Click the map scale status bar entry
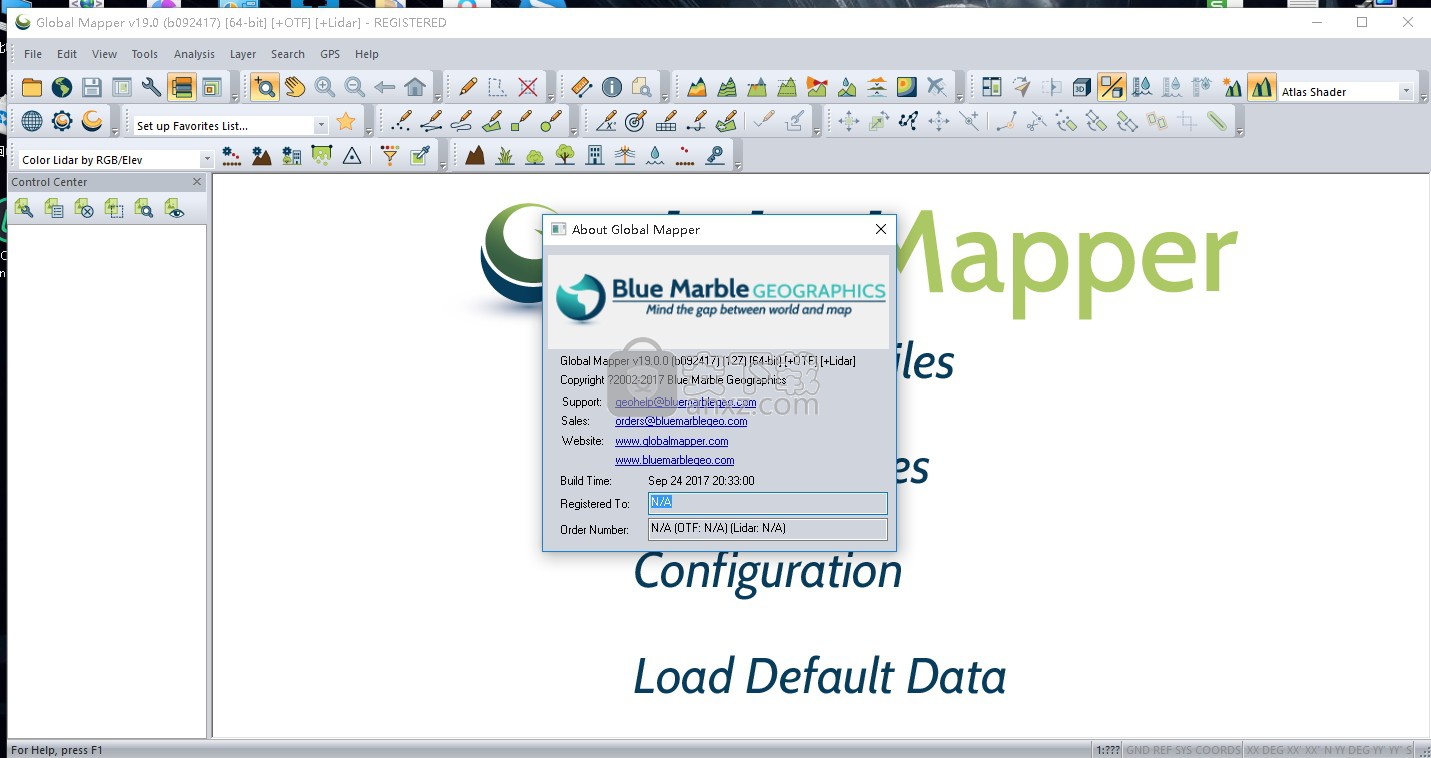The height and width of the screenshot is (758, 1431). click(x=1107, y=750)
